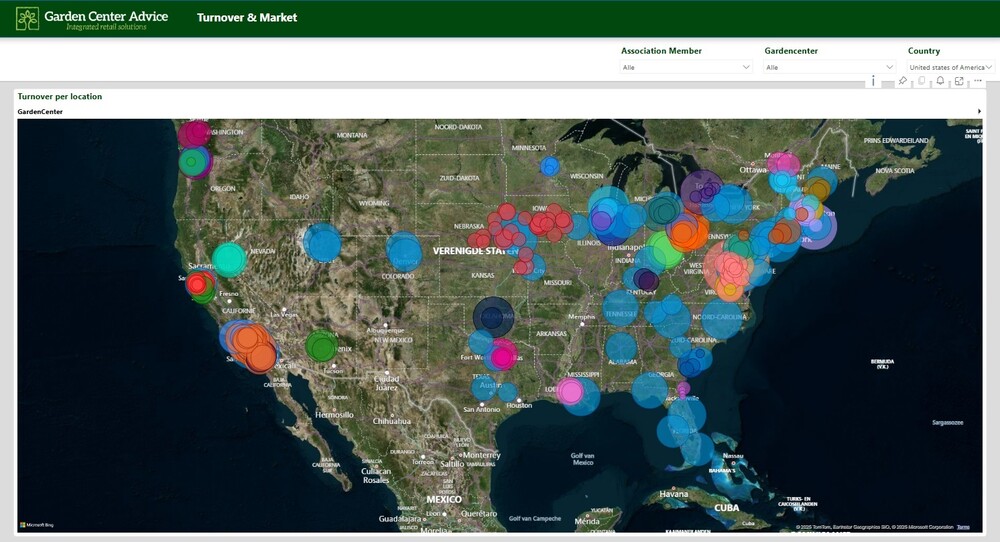1000x542 pixels.
Task: Click the Garden Center Advice logo
Action: tap(92, 18)
